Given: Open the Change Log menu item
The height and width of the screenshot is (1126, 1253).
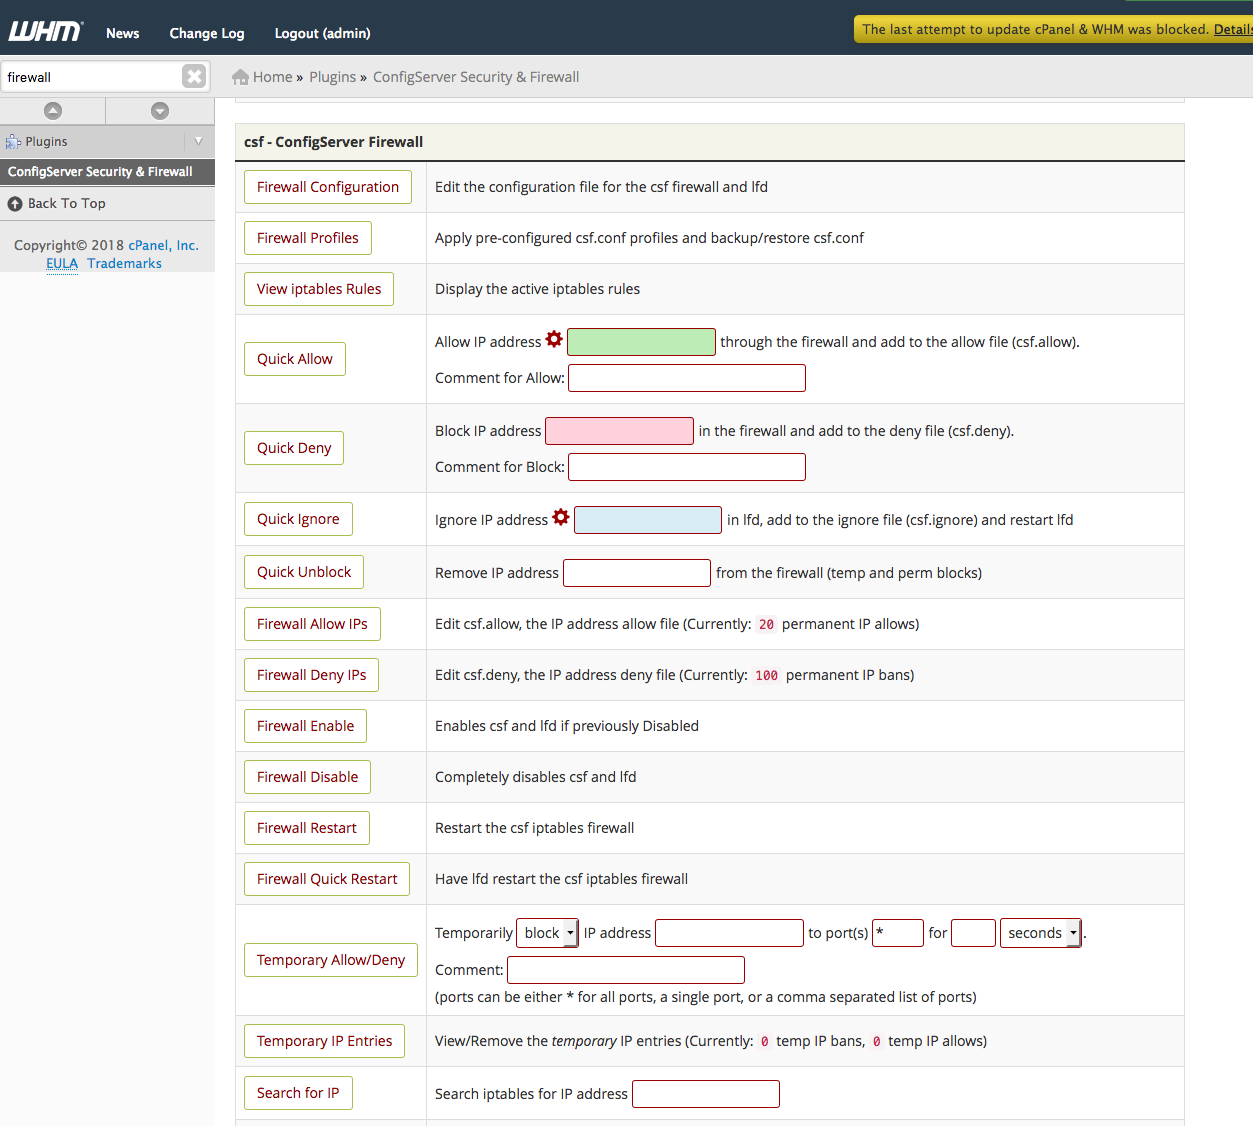Looking at the screenshot, I should point(207,33).
